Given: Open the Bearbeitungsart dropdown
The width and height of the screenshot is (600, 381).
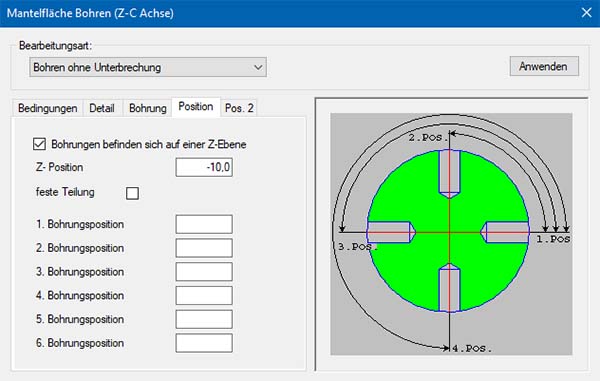Looking at the screenshot, I should pyautogui.click(x=148, y=67).
